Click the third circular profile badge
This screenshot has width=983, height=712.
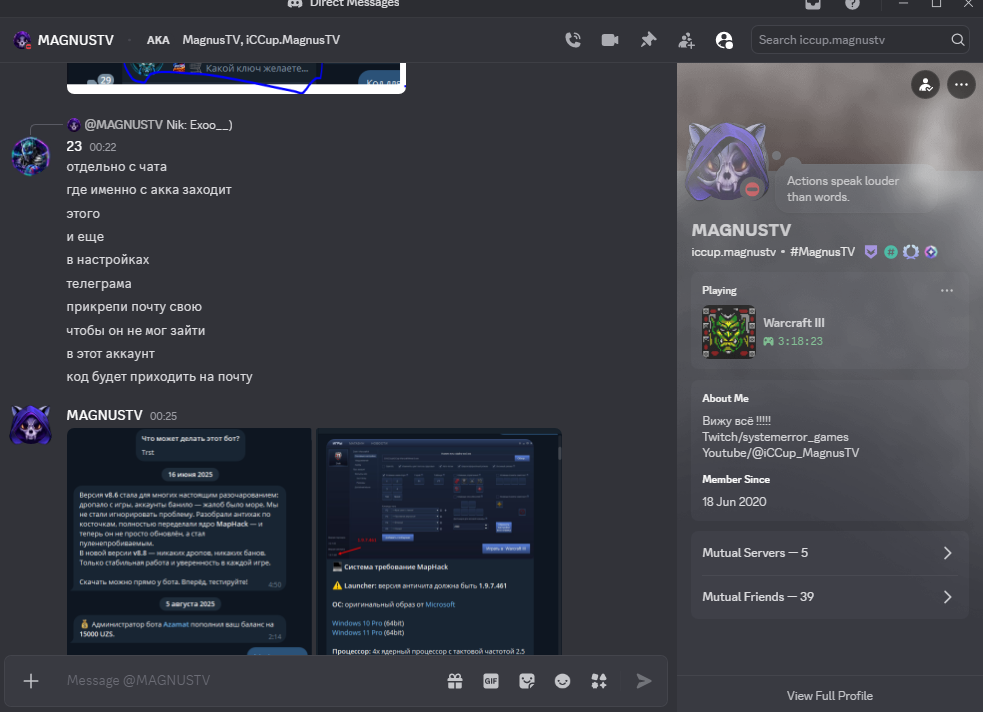(911, 252)
